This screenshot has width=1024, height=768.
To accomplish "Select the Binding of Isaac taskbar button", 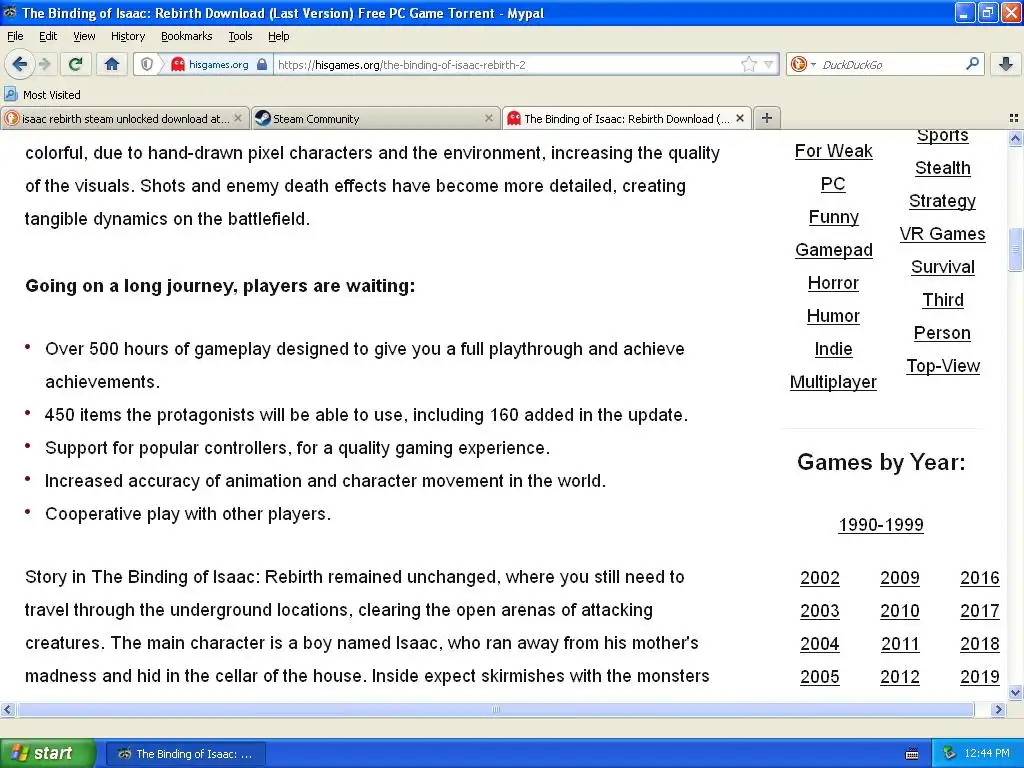I will (185, 754).
